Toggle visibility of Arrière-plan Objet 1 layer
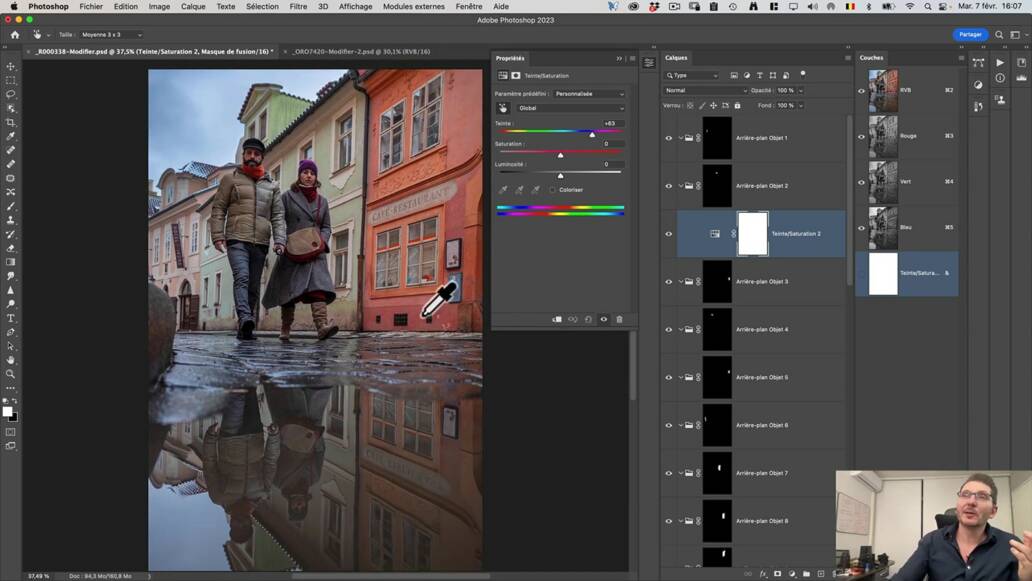The height and width of the screenshot is (581, 1032). click(669, 138)
